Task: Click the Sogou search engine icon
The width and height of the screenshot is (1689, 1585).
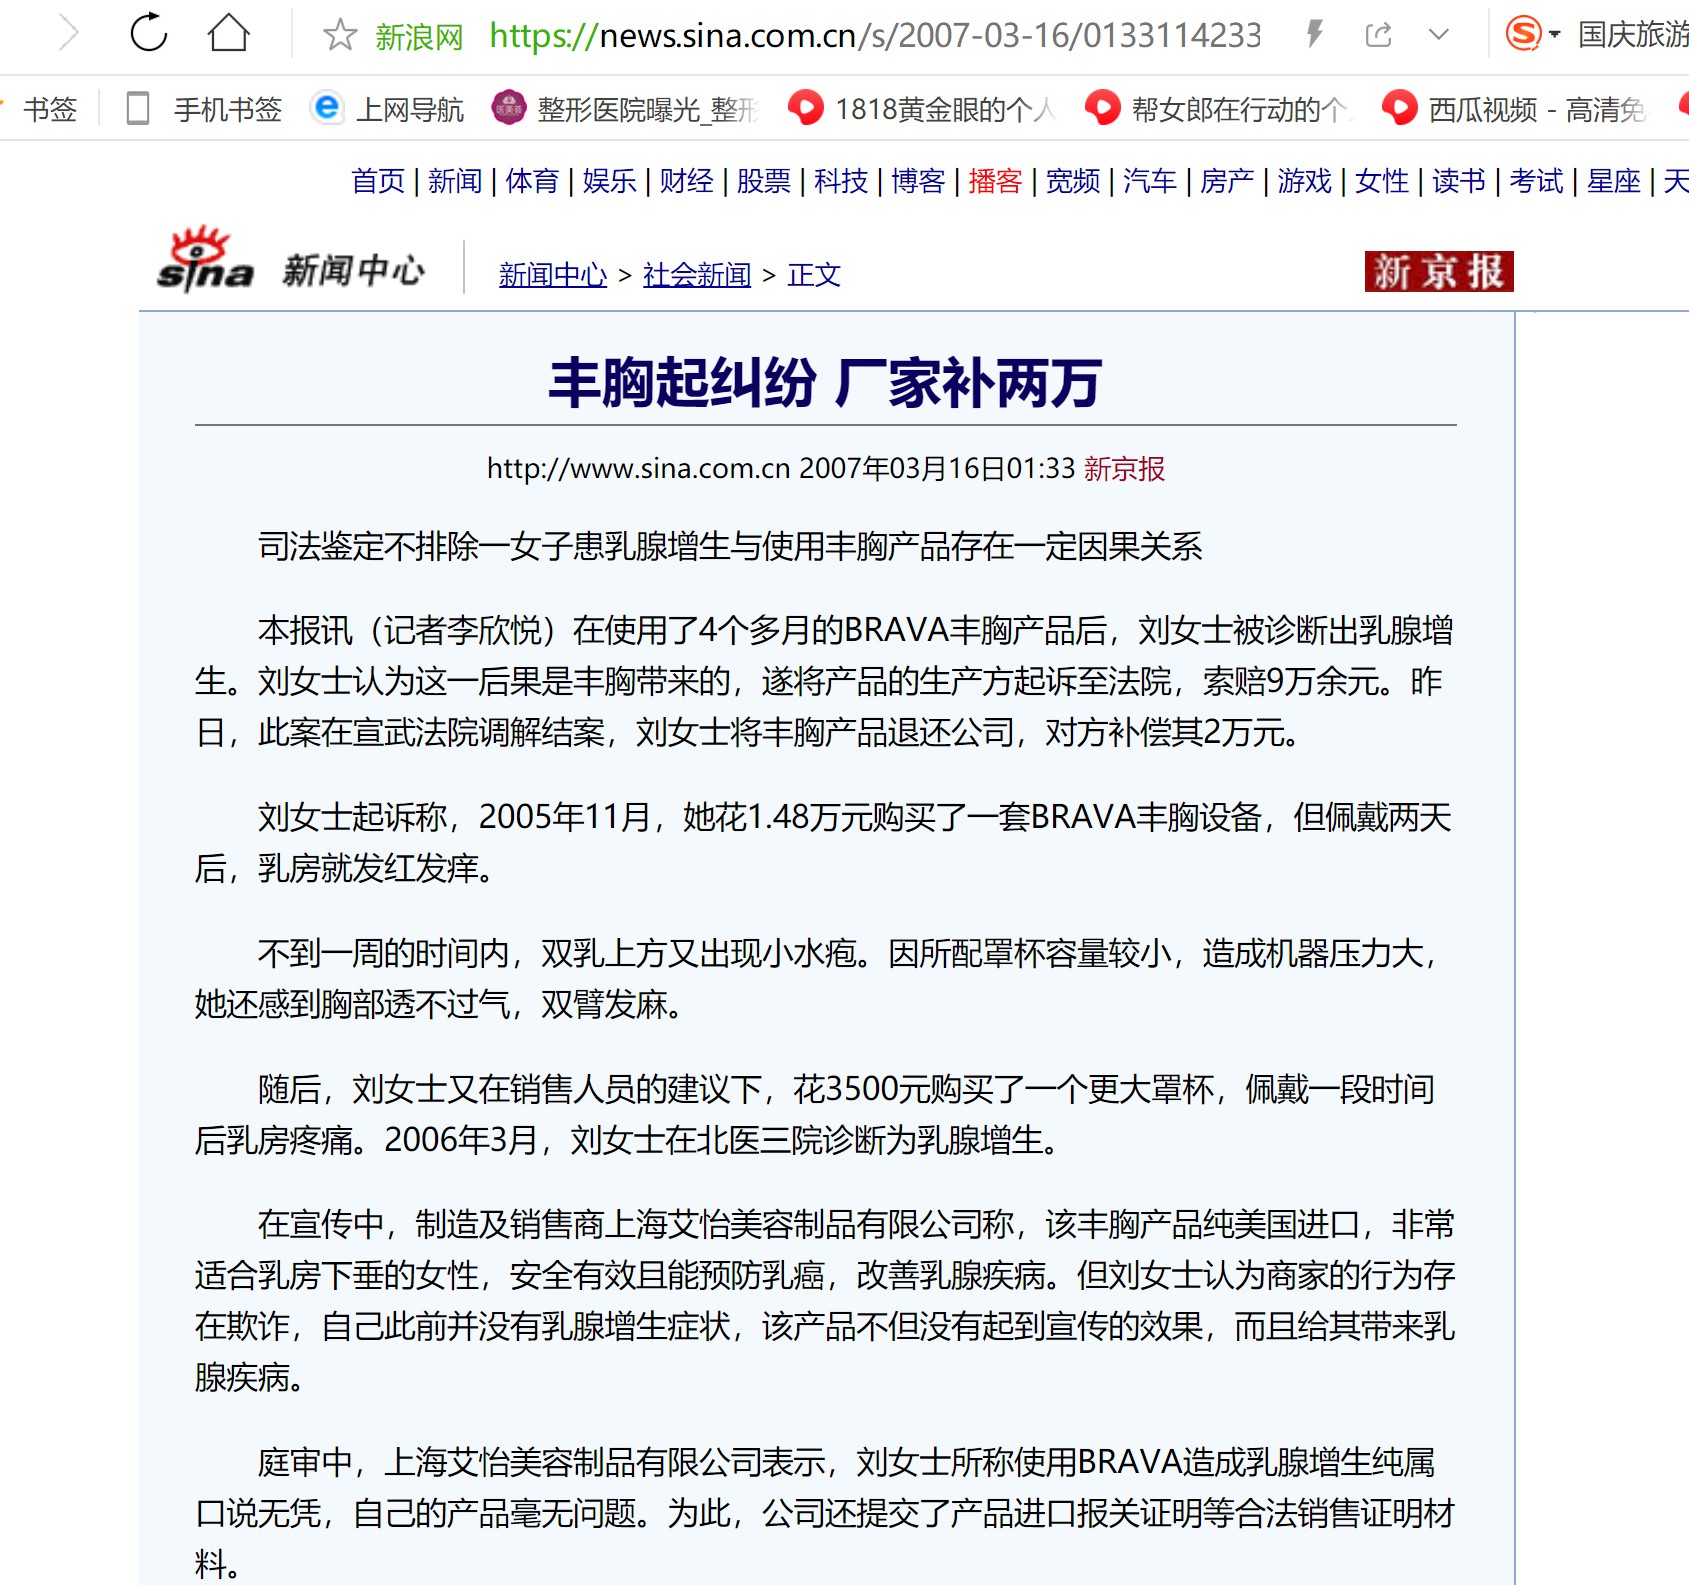Action: (1524, 34)
